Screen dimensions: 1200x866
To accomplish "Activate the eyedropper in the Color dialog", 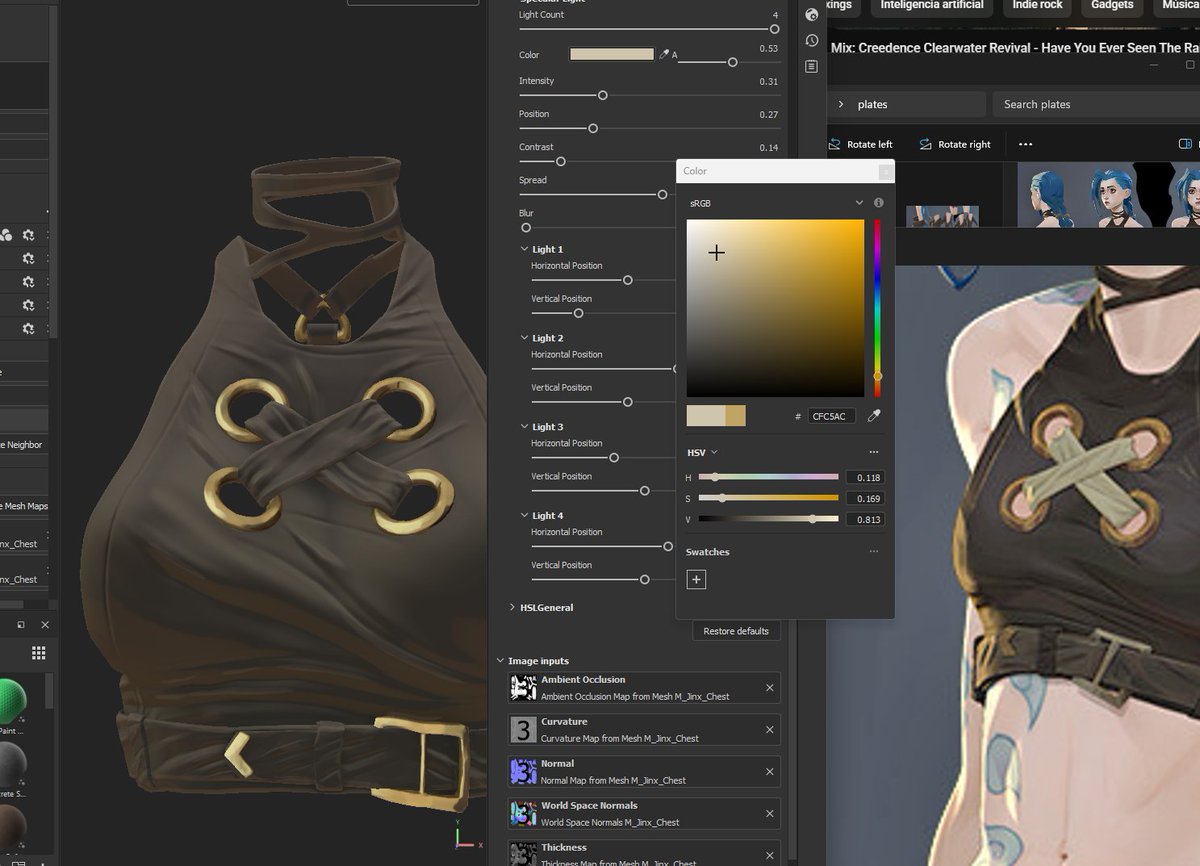I will tap(874, 415).
